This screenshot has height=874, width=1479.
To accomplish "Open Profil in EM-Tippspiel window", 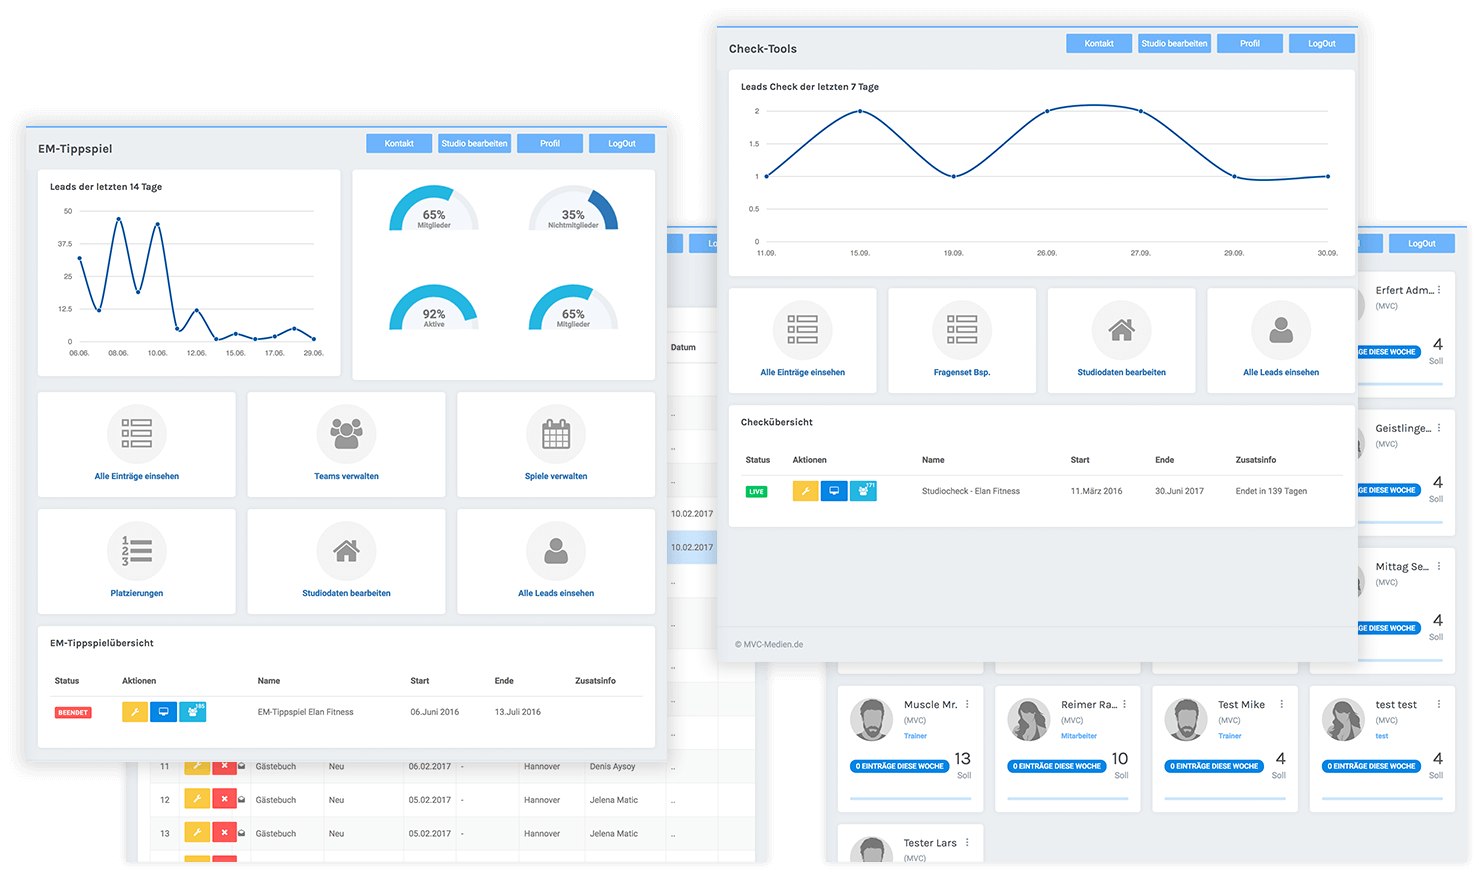I will pos(550,143).
